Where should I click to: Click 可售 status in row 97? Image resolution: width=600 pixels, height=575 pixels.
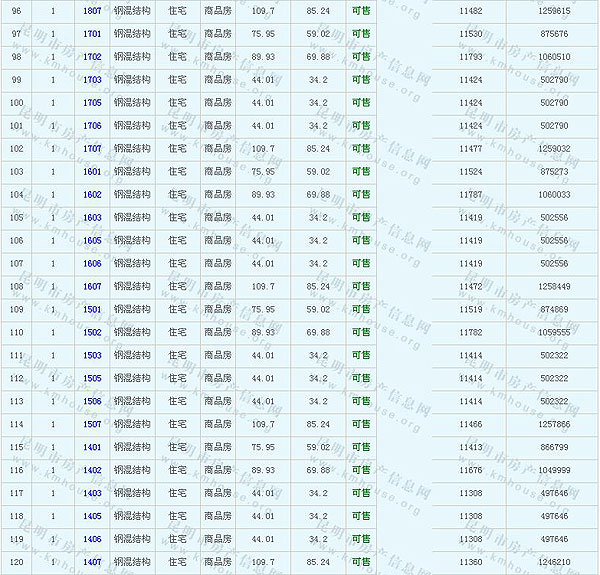point(360,33)
